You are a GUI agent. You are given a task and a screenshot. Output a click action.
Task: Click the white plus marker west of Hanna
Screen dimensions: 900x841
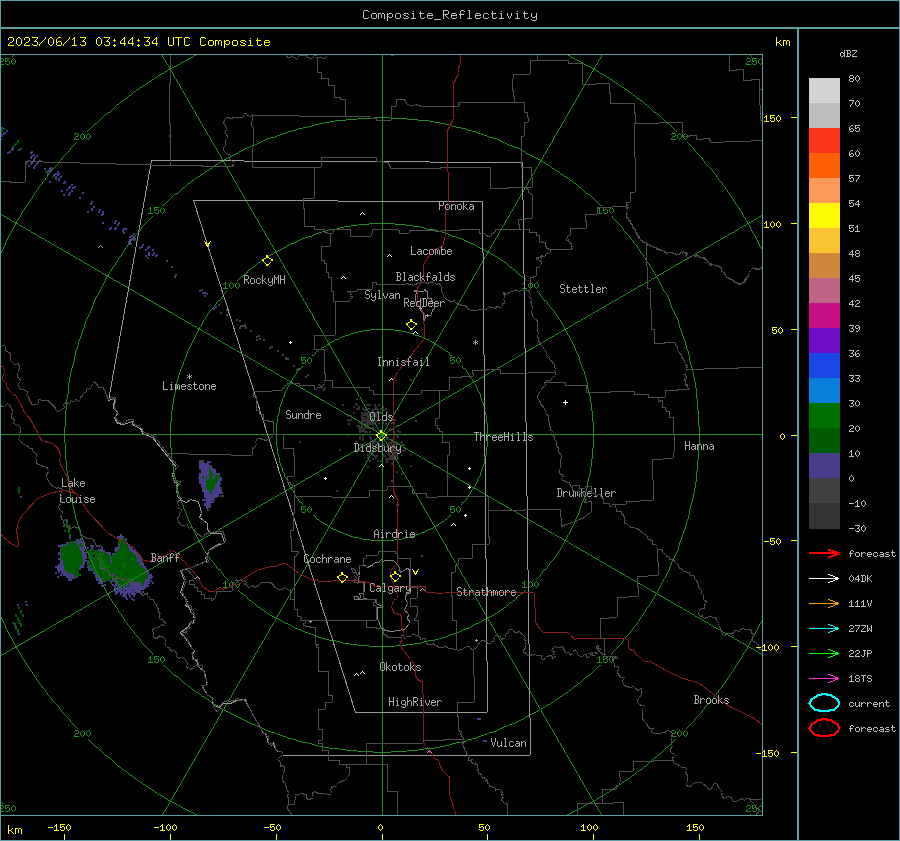click(x=565, y=402)
